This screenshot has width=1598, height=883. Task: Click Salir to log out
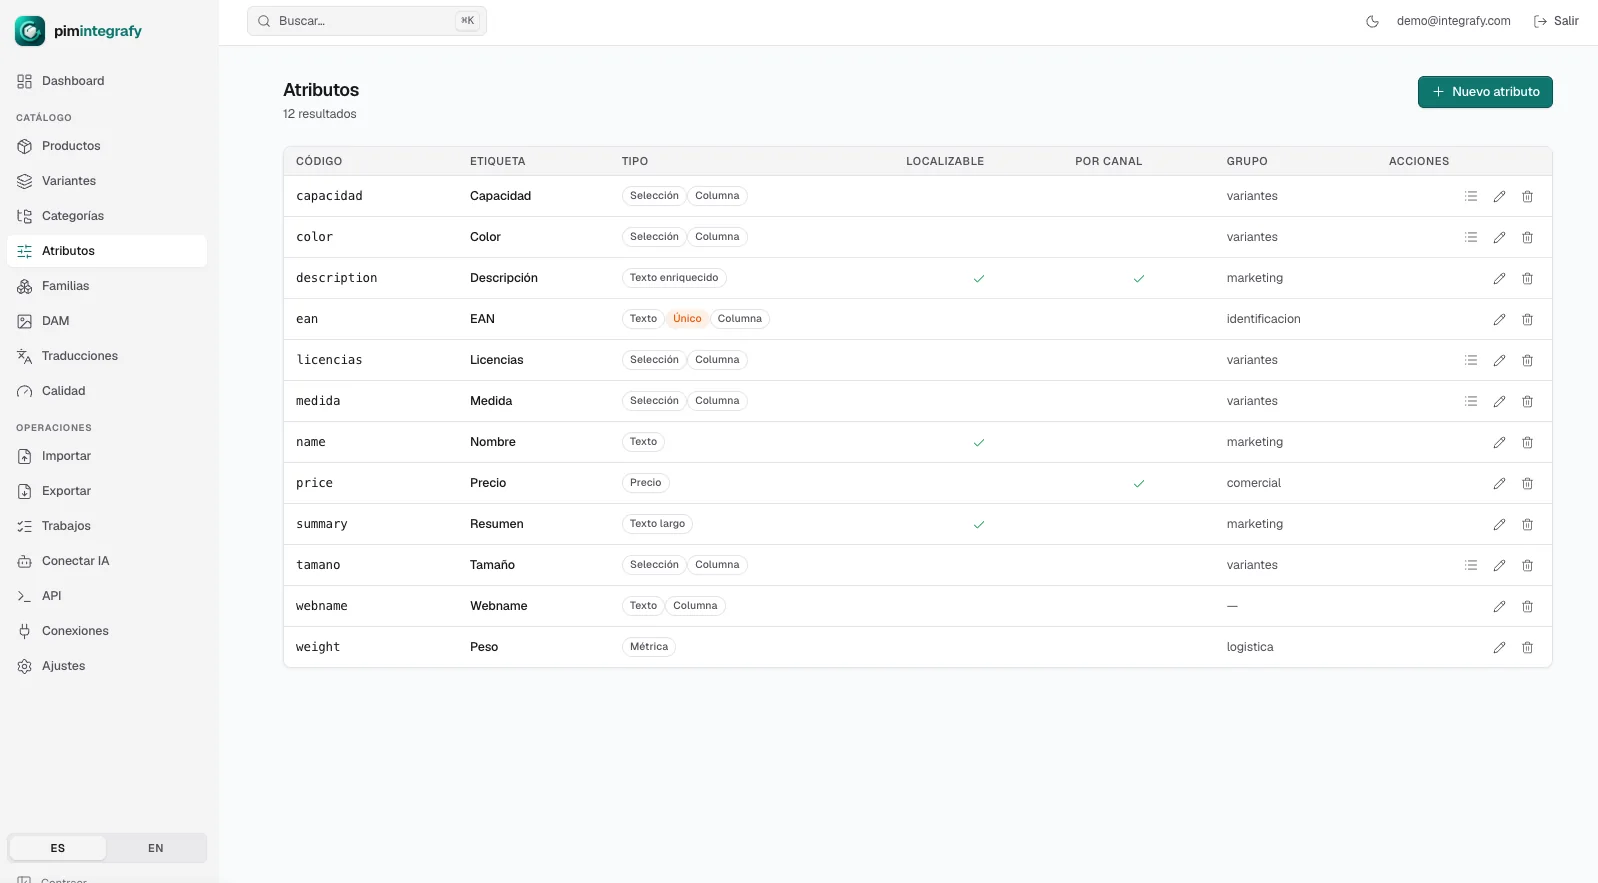point(1556,21)
